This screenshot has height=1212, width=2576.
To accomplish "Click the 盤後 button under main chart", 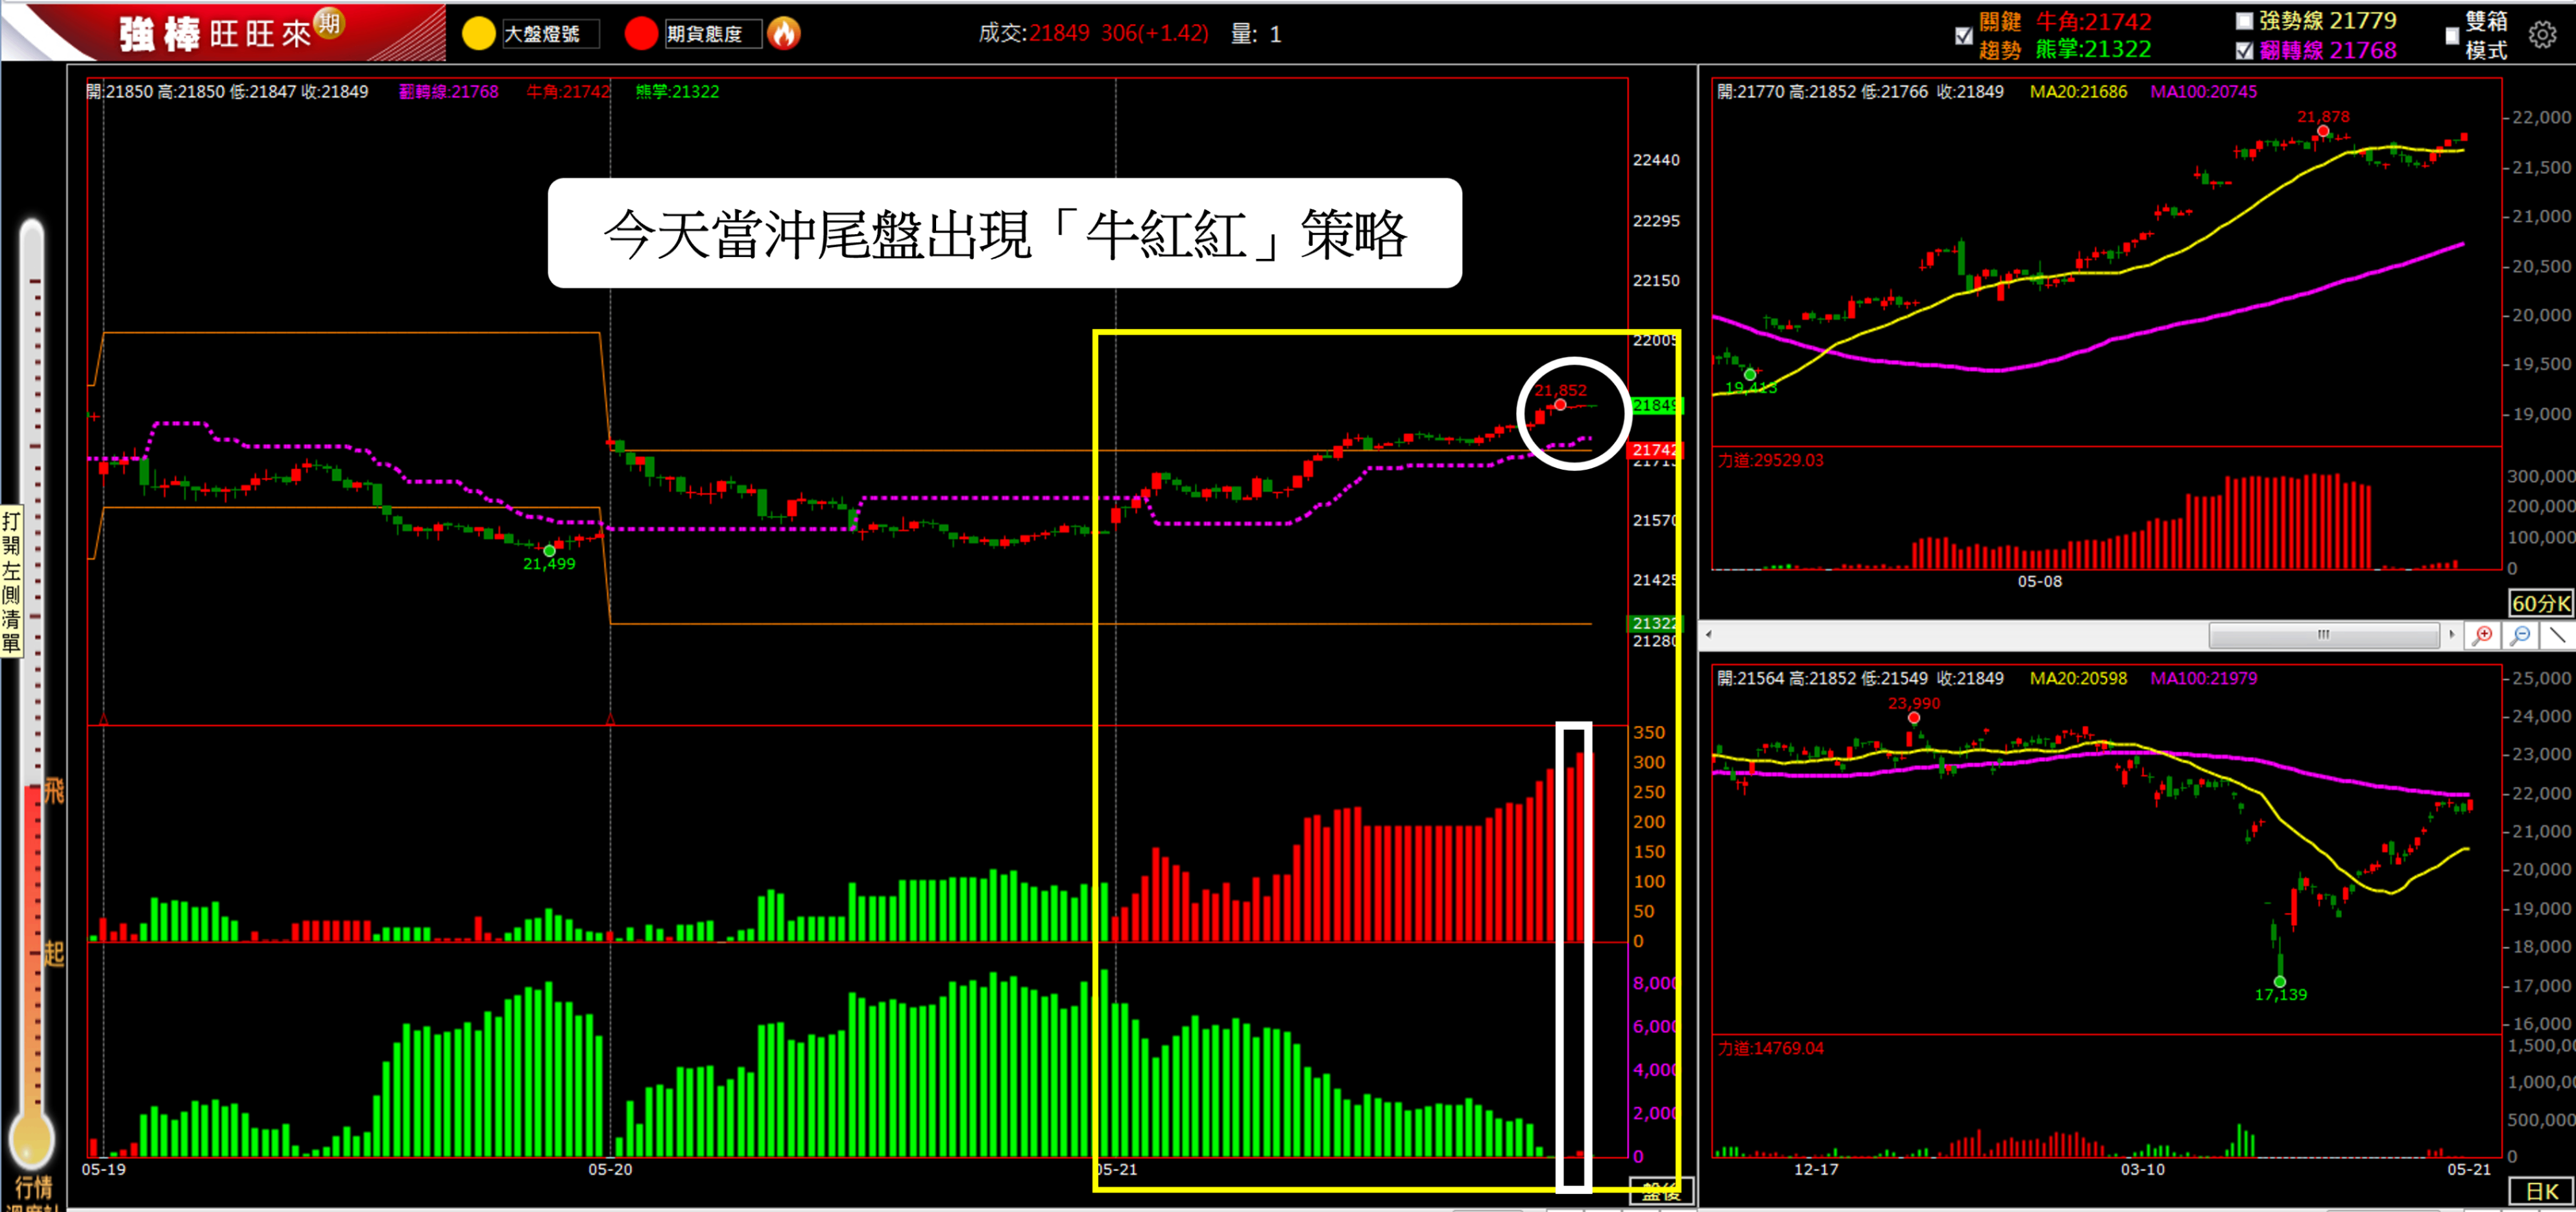I will coord(1661,1191).
